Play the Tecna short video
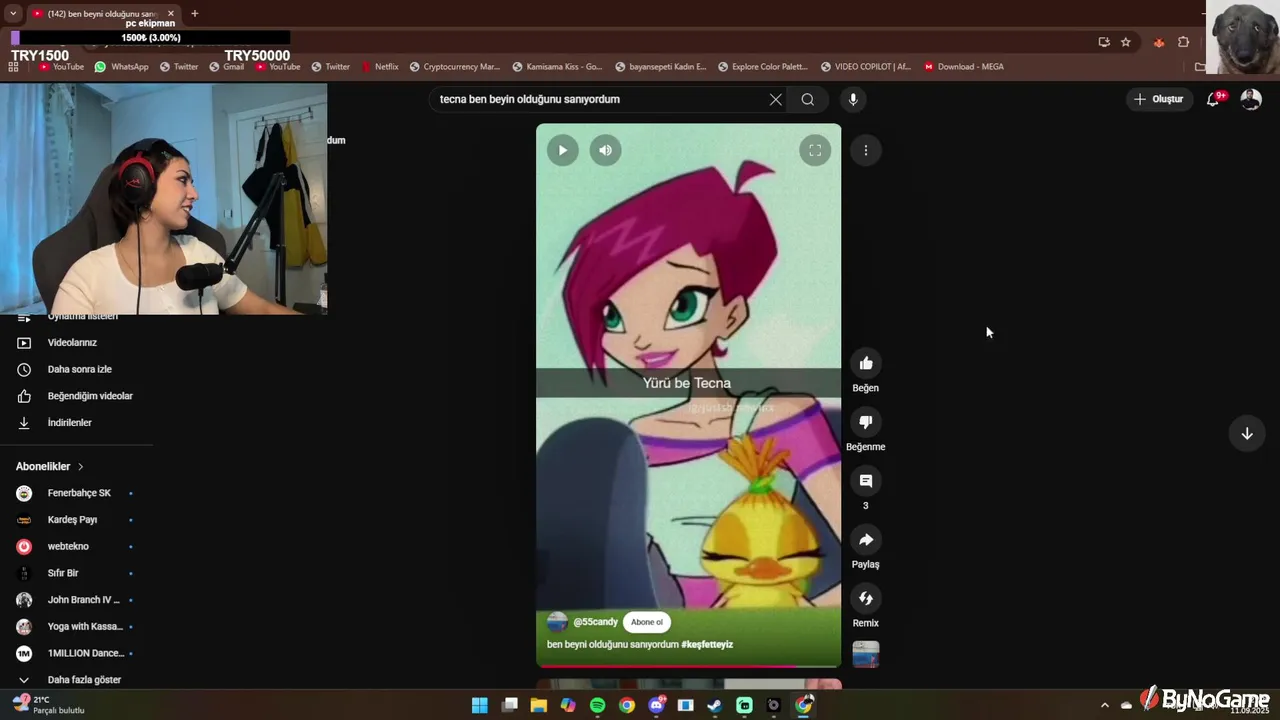 point(562,150)
